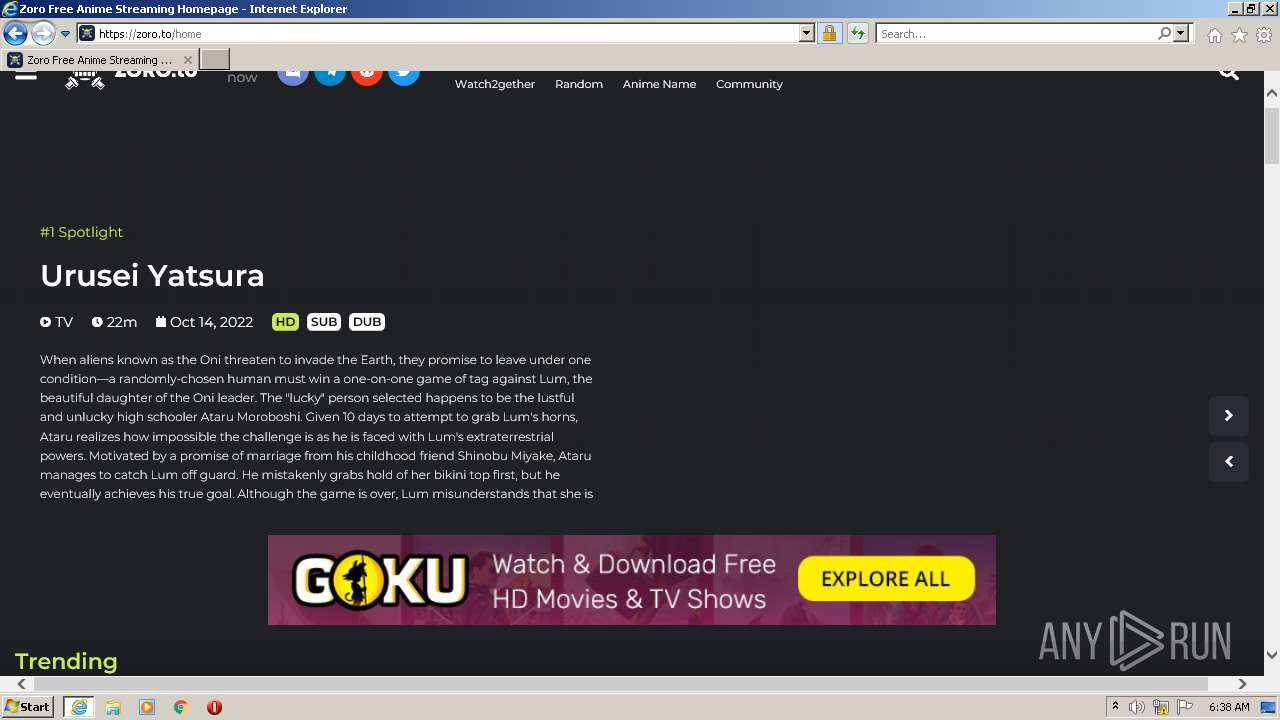Open the Reddit social link
The image size is (1280, 720).
(366, 76)
